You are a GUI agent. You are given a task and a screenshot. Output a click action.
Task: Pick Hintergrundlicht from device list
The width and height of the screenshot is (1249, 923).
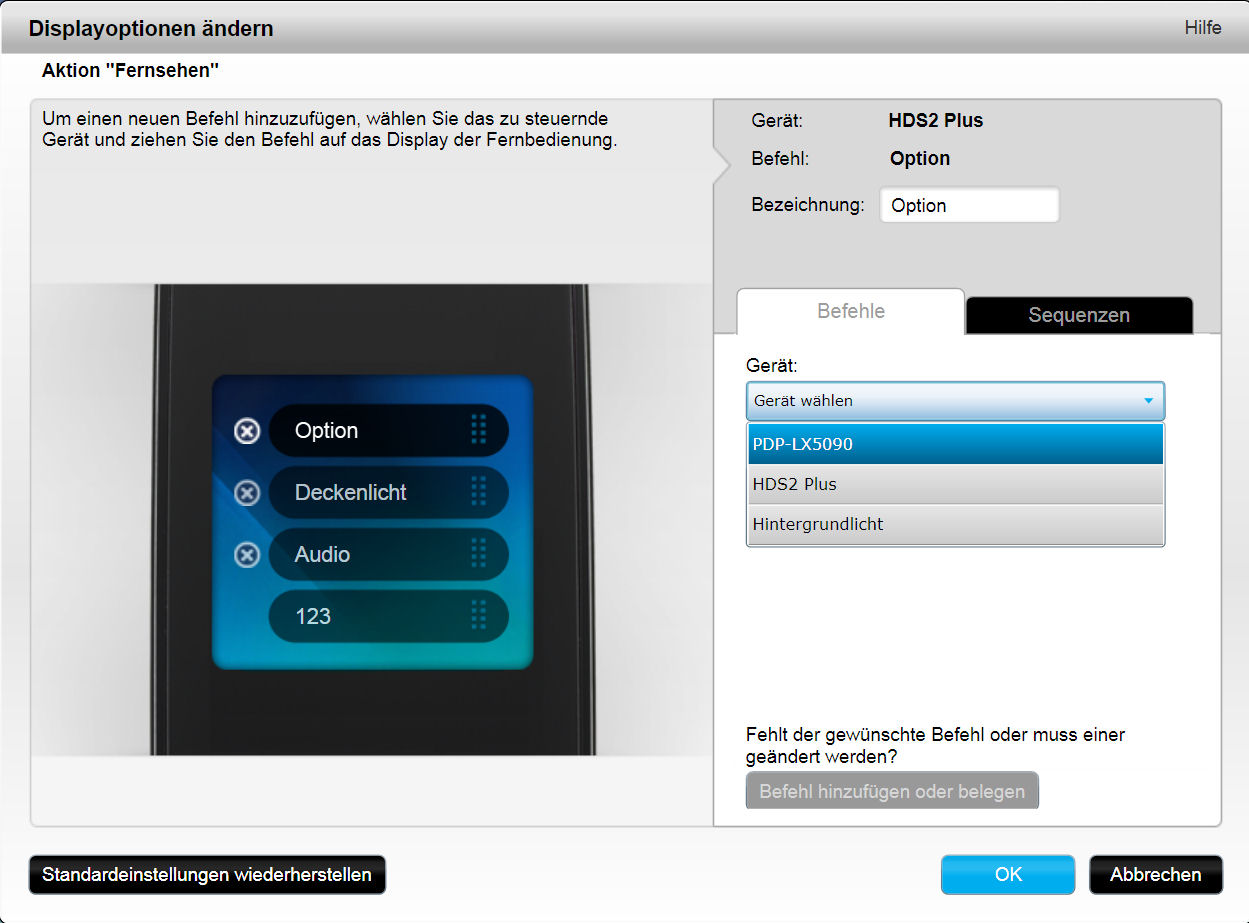click(955, 524)
